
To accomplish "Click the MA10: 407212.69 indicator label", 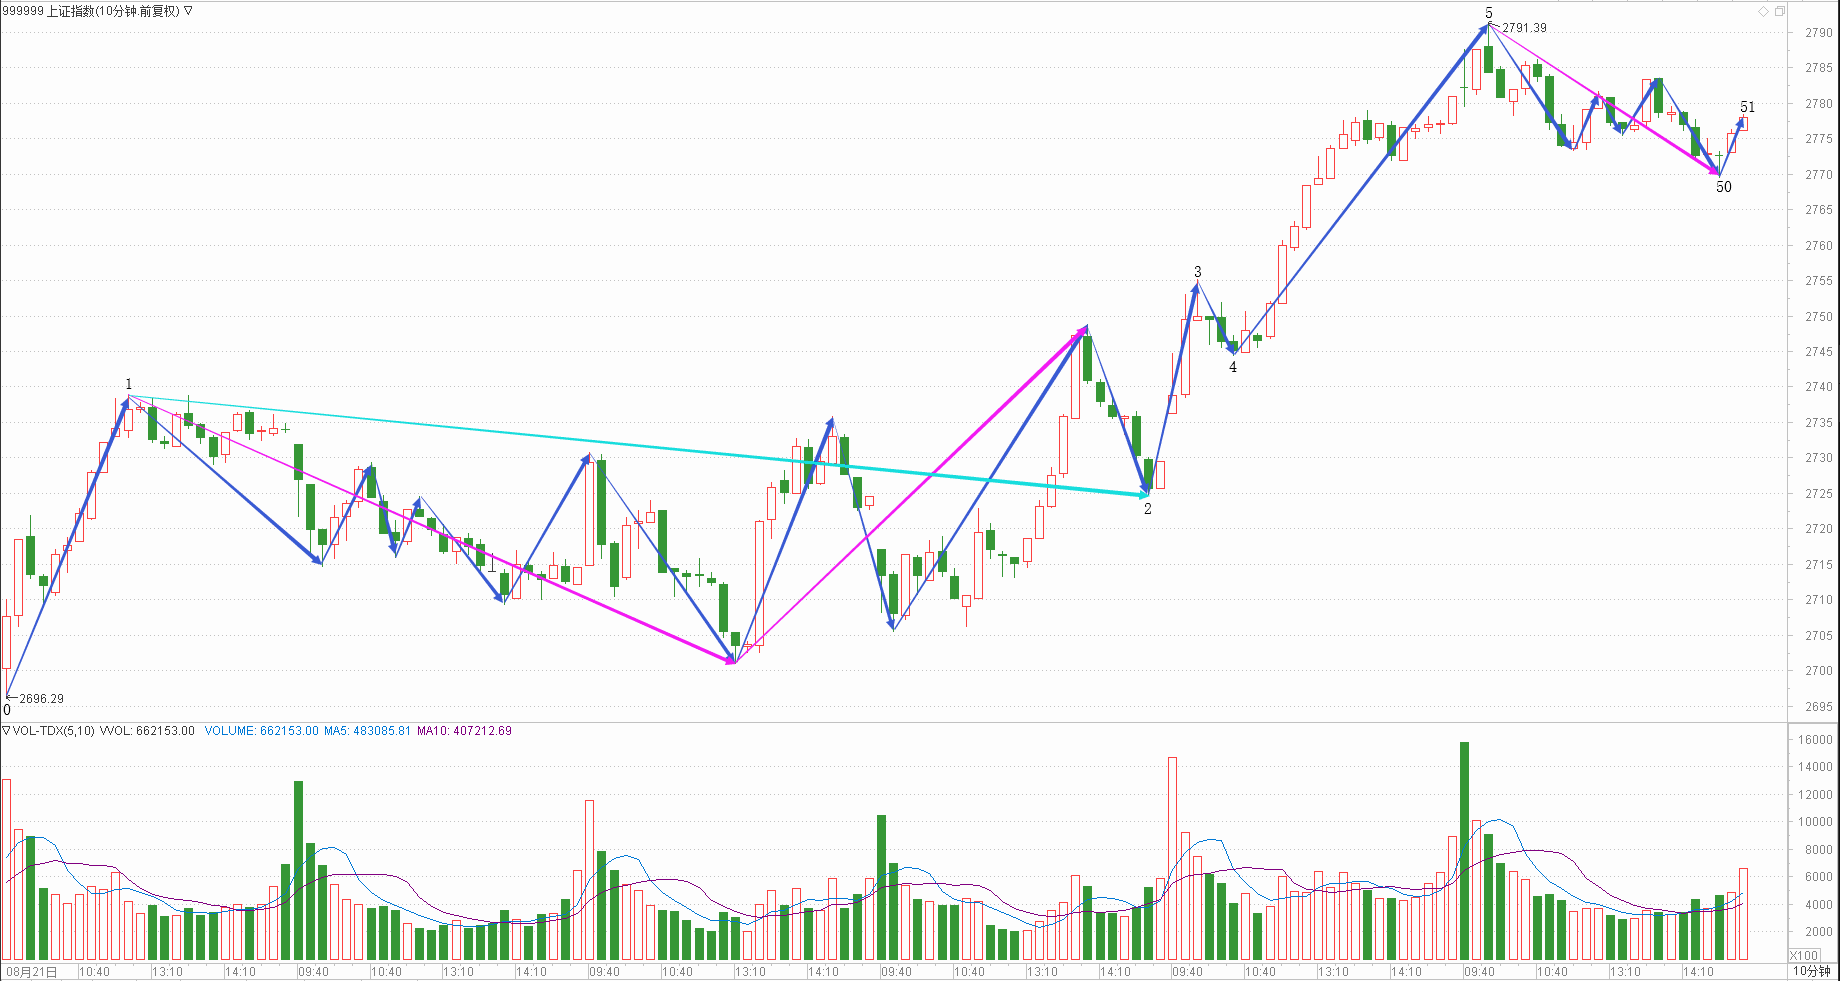I will (464, 731).
